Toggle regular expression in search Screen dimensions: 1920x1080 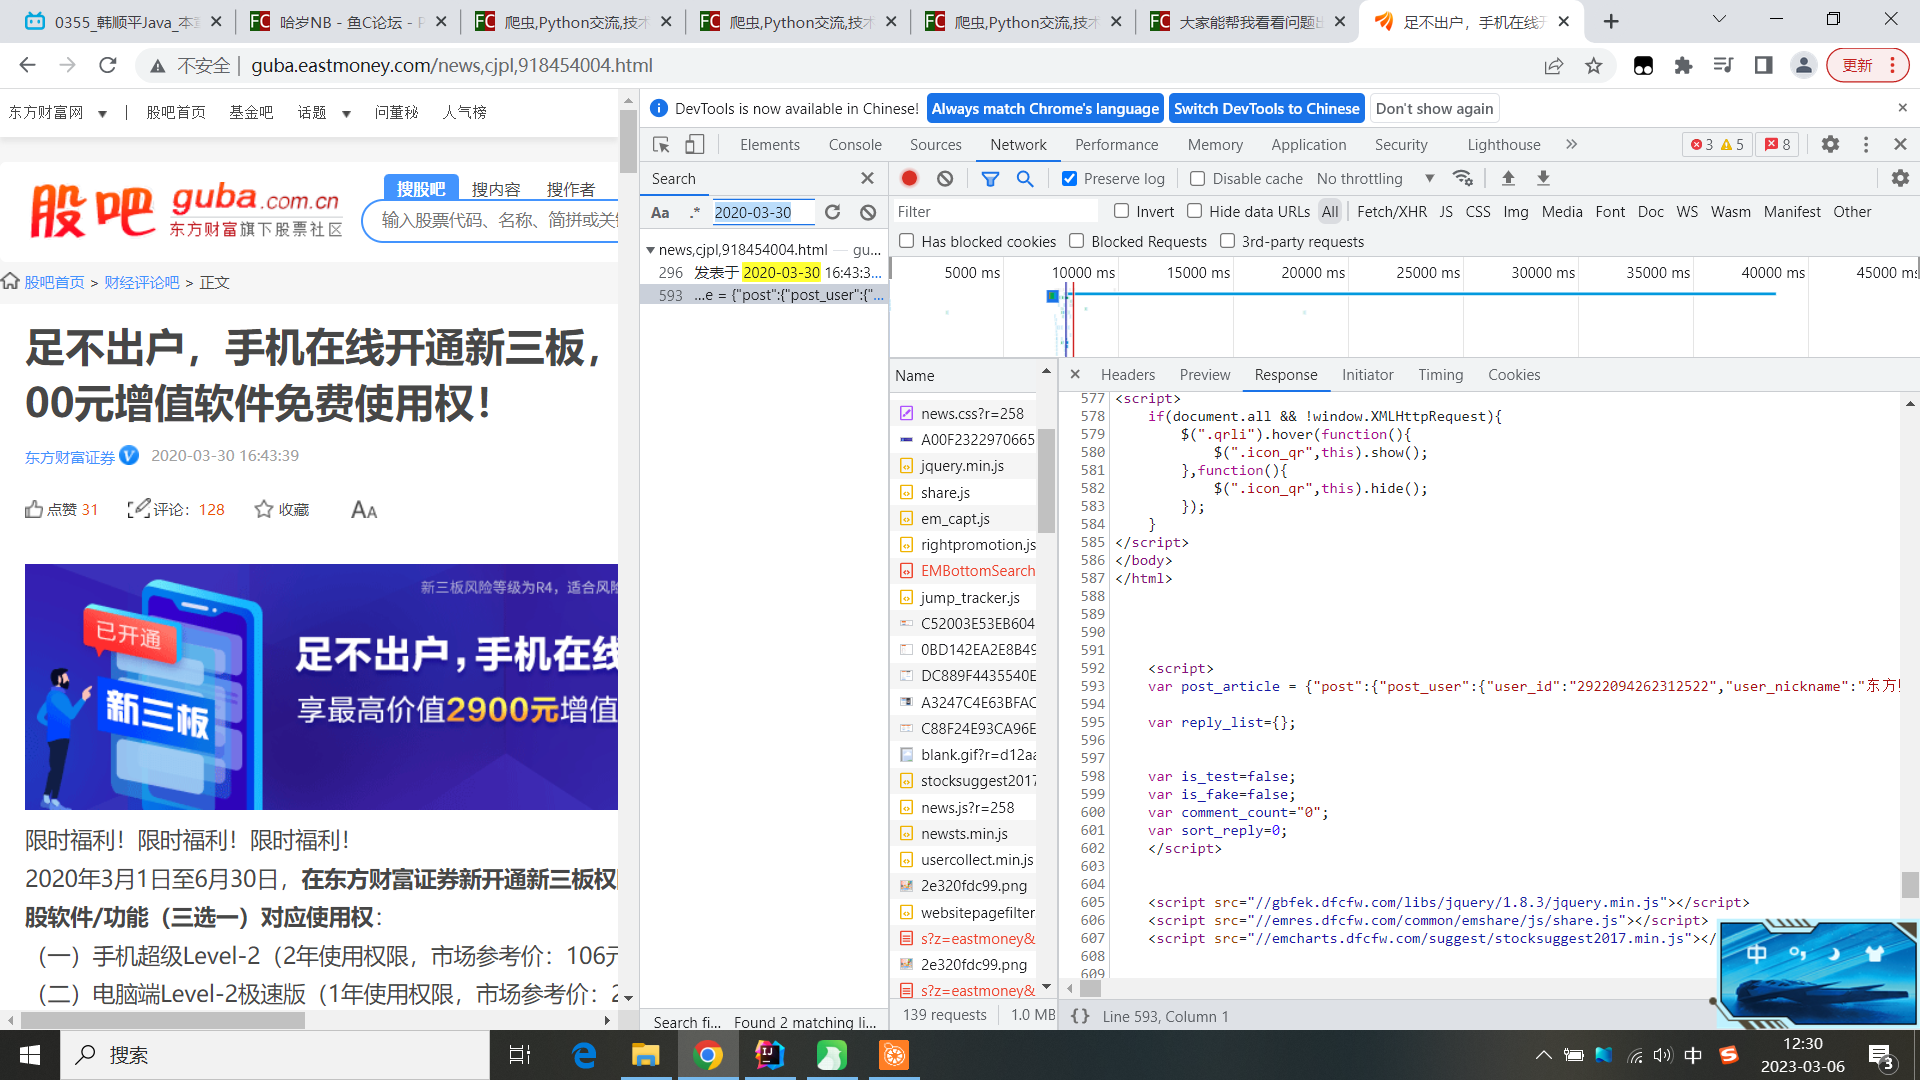695,212
